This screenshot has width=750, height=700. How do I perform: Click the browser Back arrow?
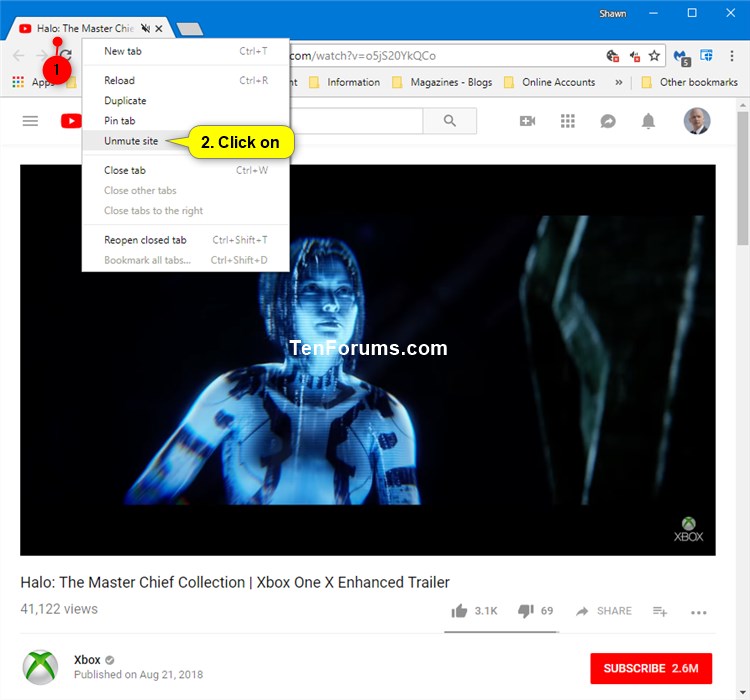pyautogui.click(x=18, y=56)
